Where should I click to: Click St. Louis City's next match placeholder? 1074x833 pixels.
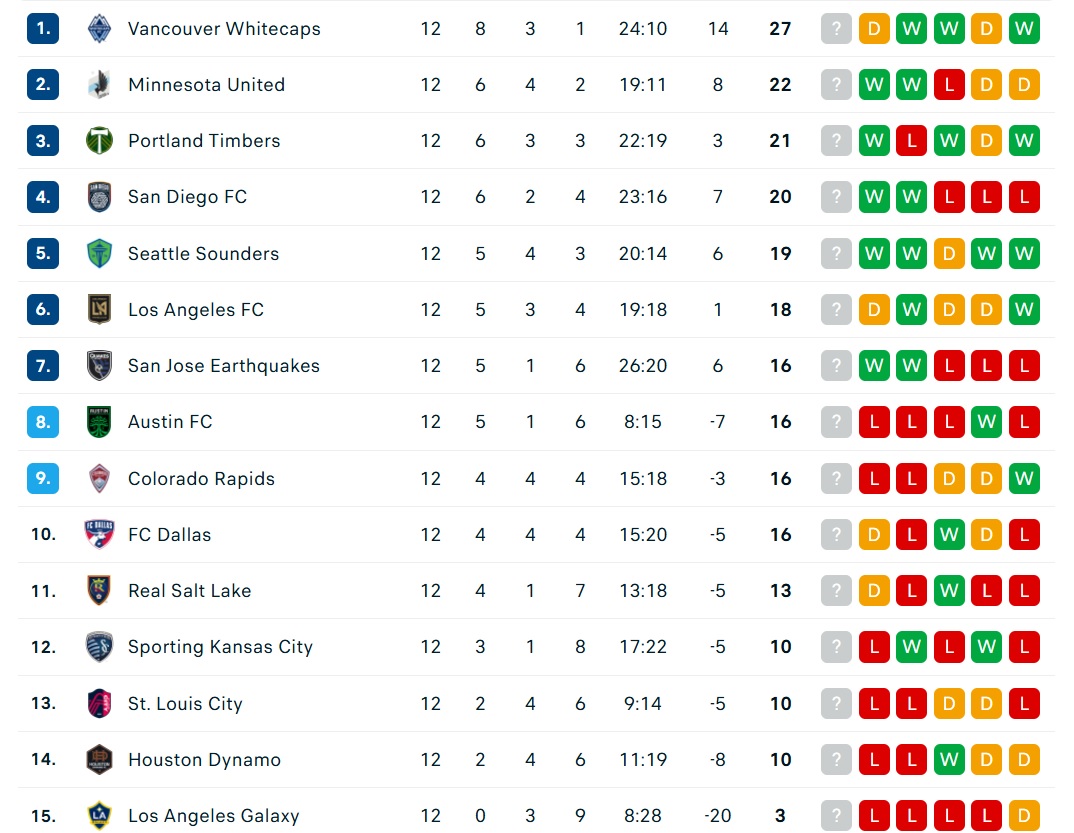point(836,703)
